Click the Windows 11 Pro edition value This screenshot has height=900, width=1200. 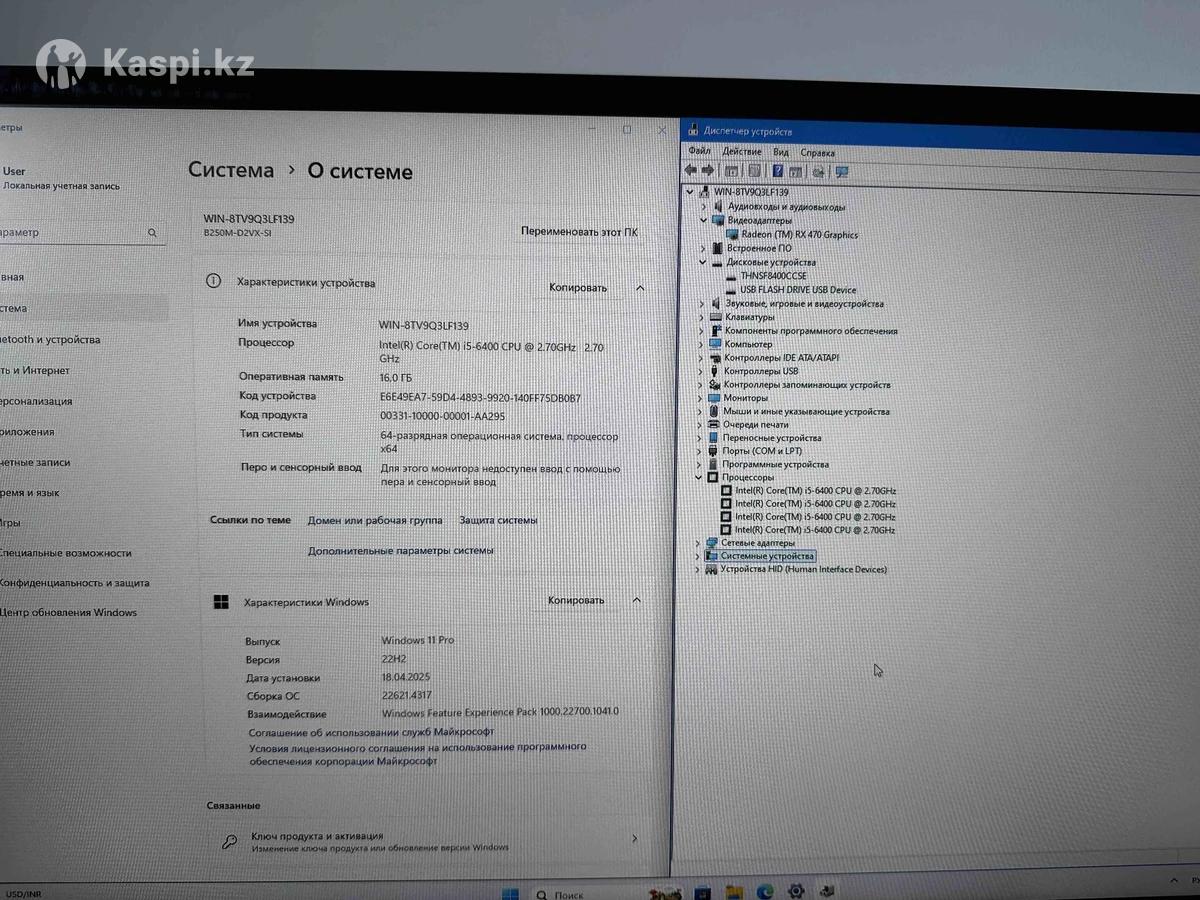pyautogui.click(x=418, y=640)
